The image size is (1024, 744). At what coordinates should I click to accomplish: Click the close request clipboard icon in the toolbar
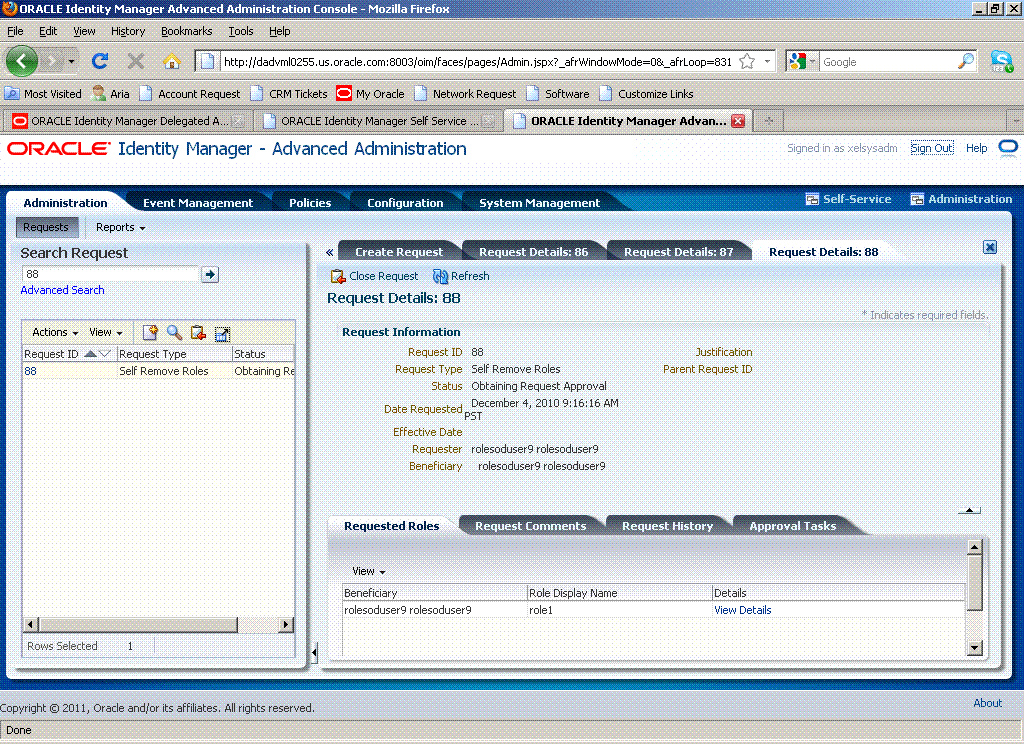pos(337,276)
